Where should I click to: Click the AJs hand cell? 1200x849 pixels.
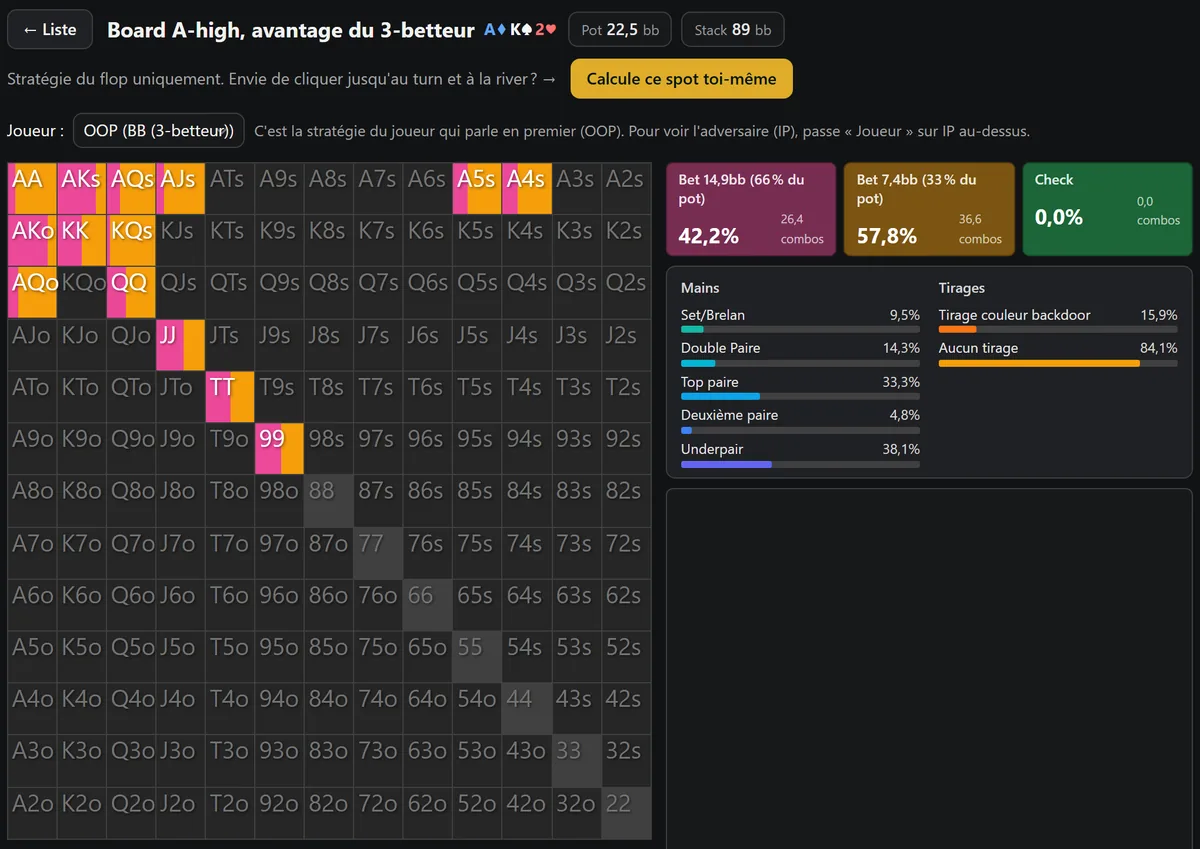click(x=181, y=188)
